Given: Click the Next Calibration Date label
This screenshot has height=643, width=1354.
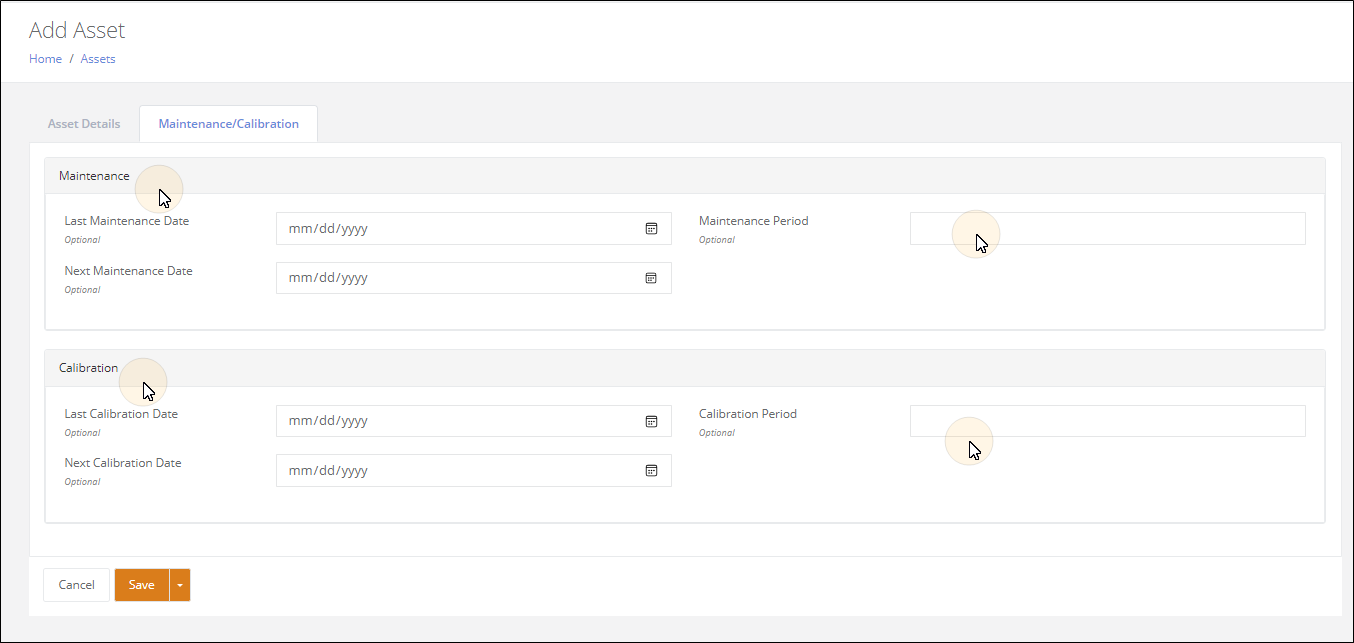Looking at the screenshot, I should click(x=123, y=463).
